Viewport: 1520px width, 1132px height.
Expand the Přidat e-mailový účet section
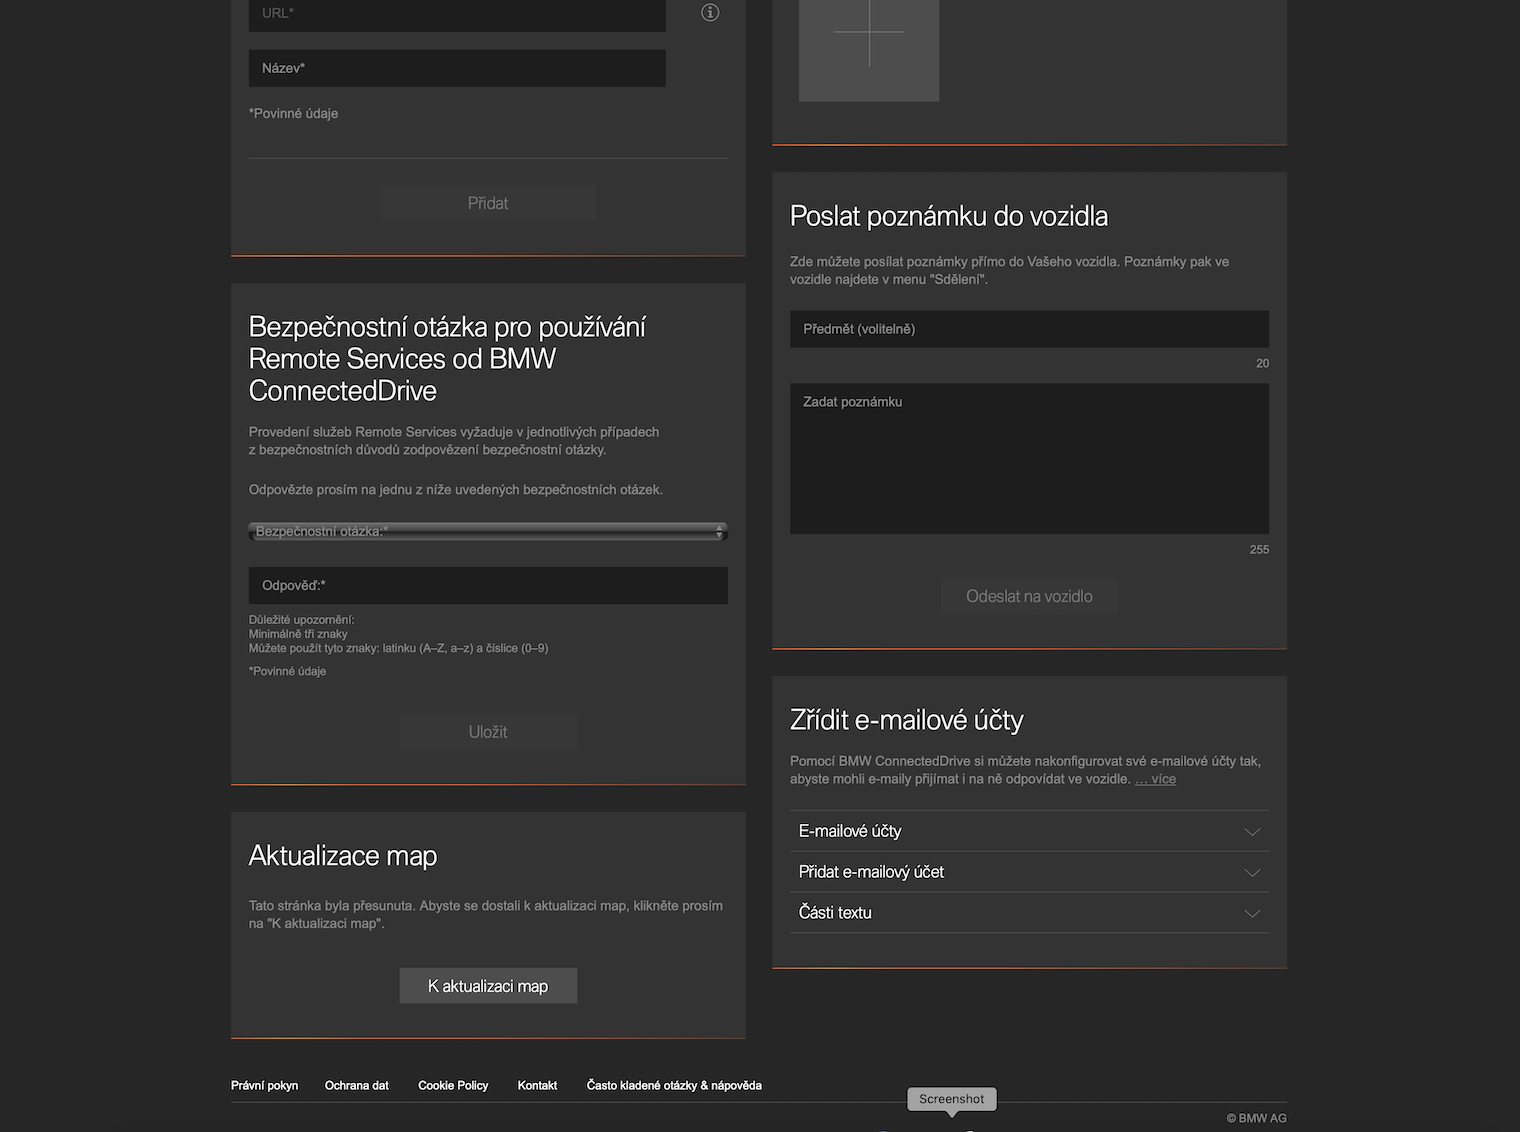[1029, 872]
